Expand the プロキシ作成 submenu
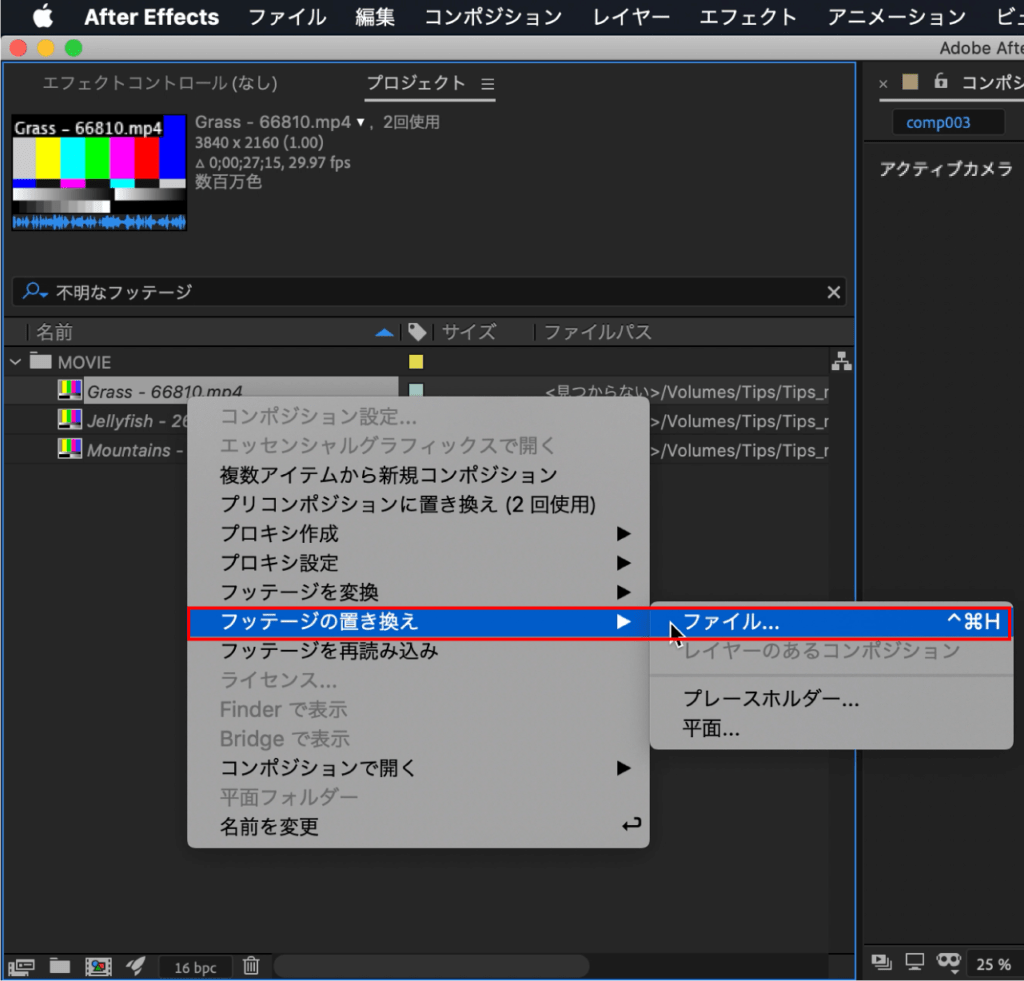The width and height of the screenshot is (1024, 981). [x=418, y=534]
